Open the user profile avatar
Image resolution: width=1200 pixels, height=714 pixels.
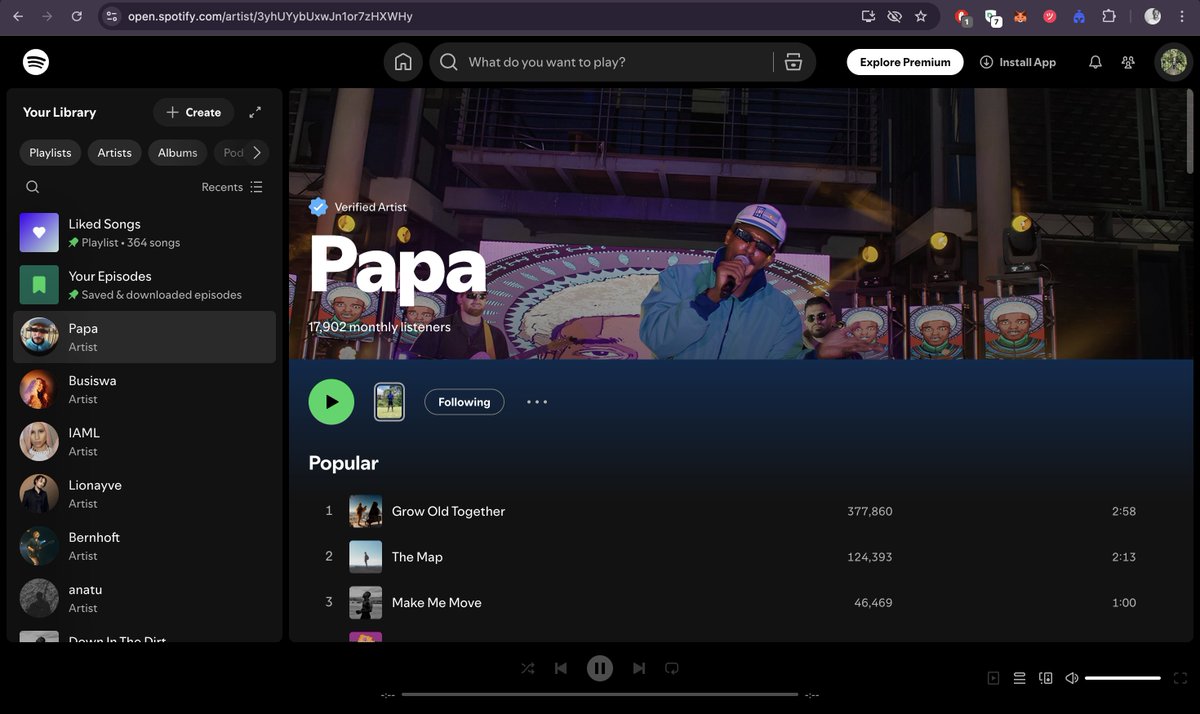click(x=1172, y=62)
